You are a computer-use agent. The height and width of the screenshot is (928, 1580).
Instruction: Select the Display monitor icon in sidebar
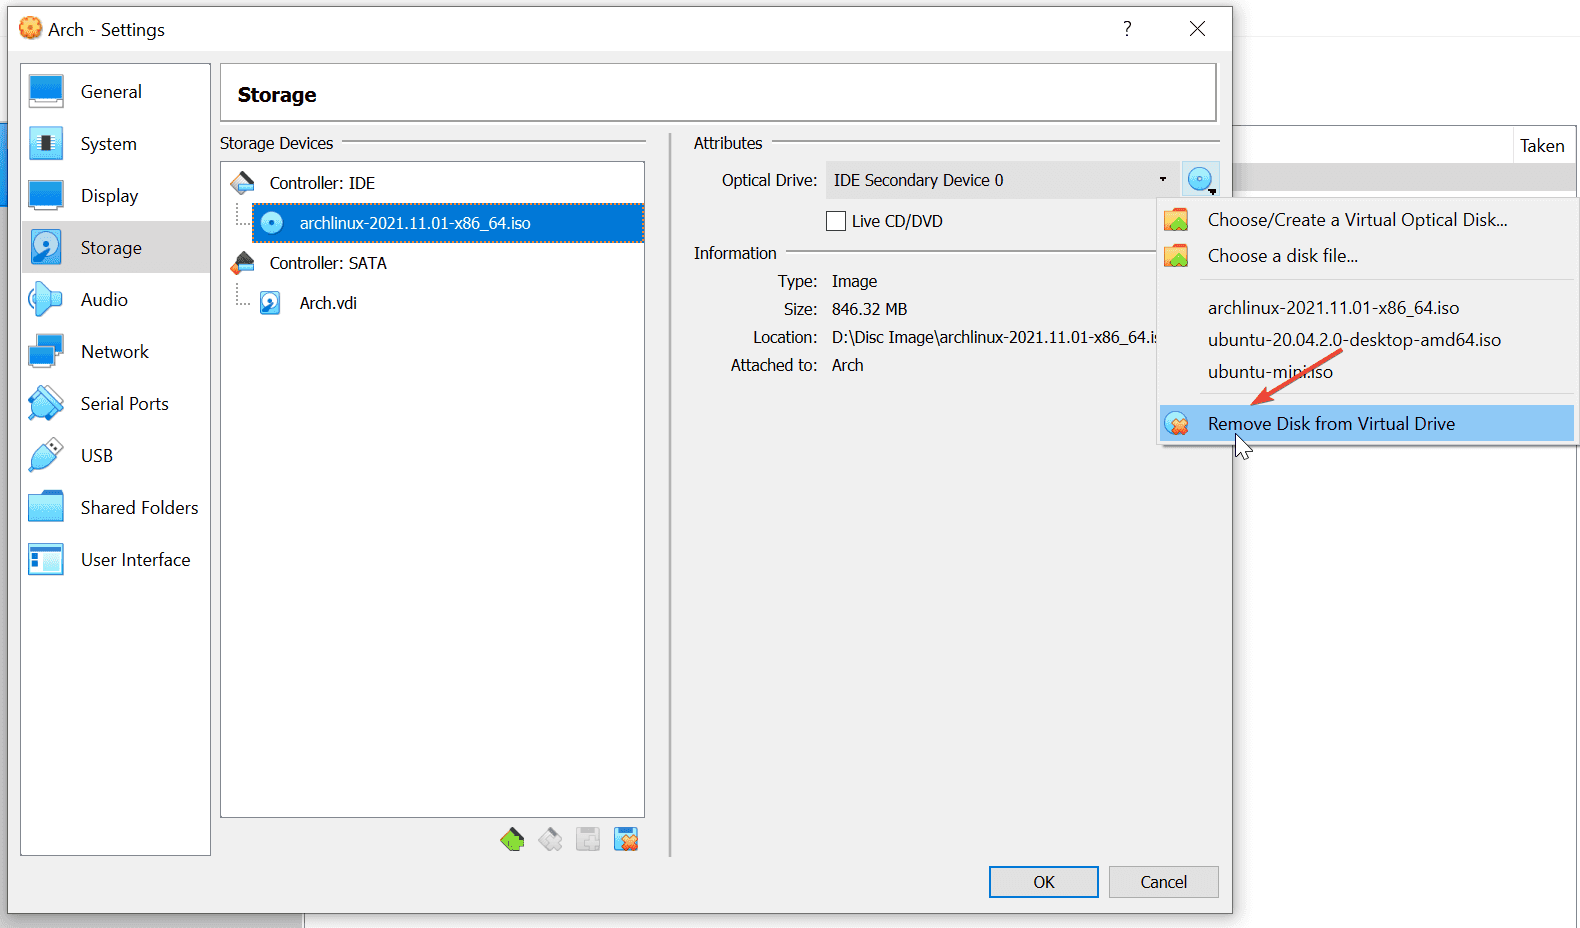pyautogui.click(x=46, y=195)
